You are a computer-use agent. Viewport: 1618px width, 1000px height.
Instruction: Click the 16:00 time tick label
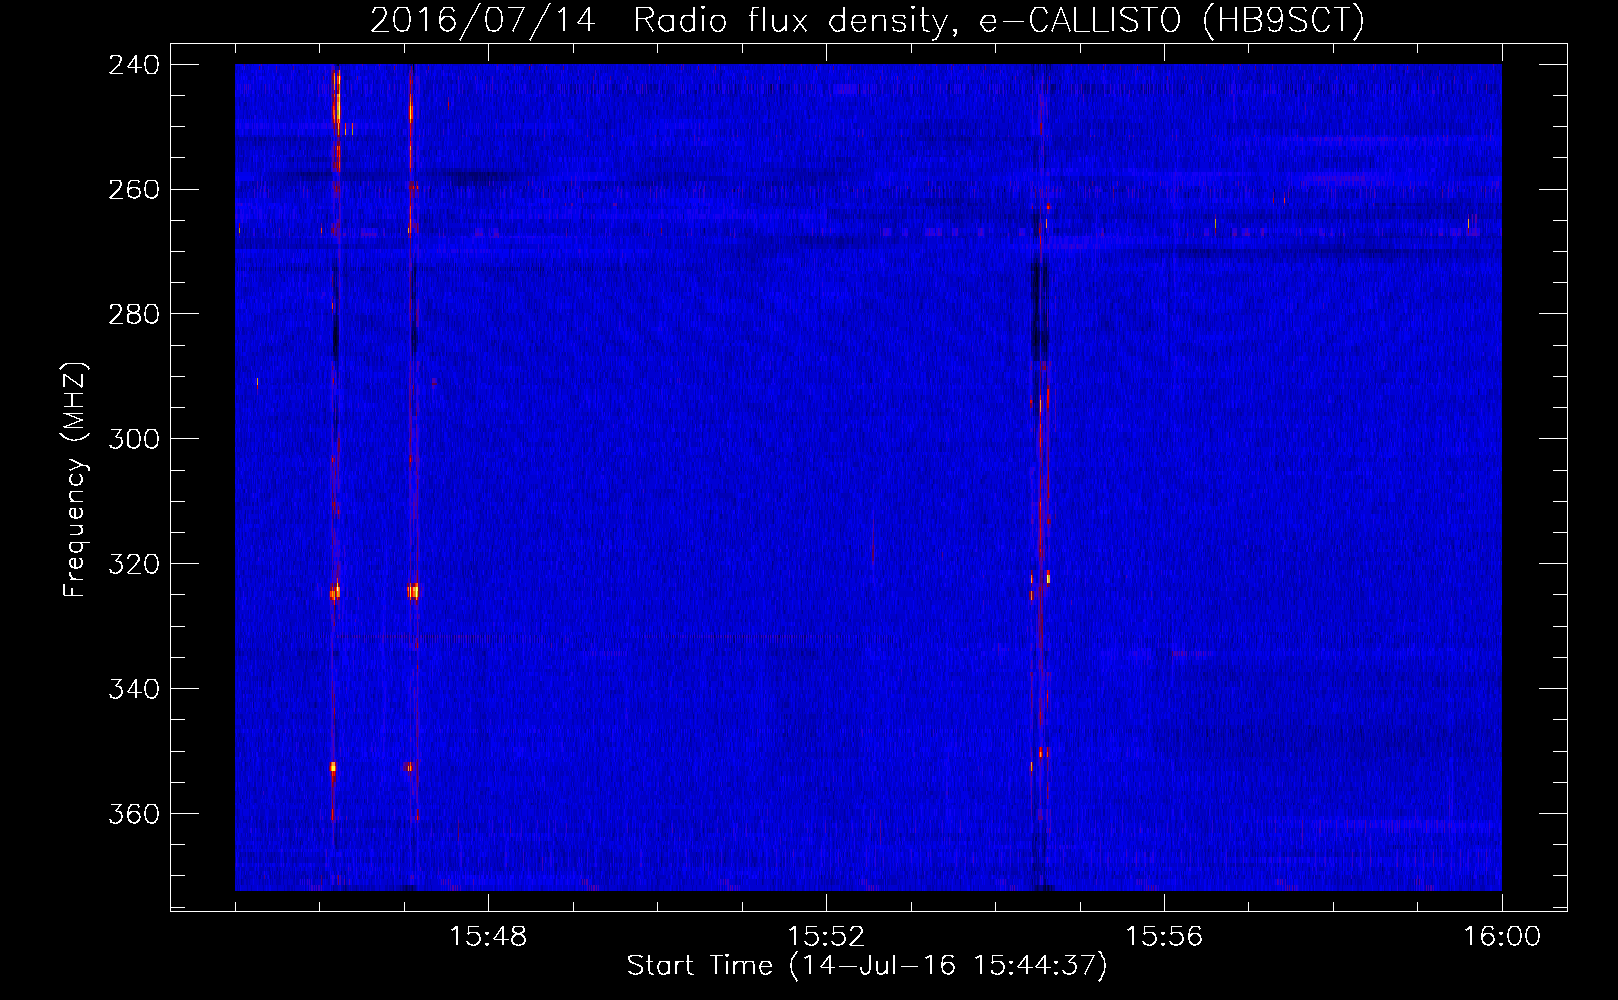point(1502,937)
